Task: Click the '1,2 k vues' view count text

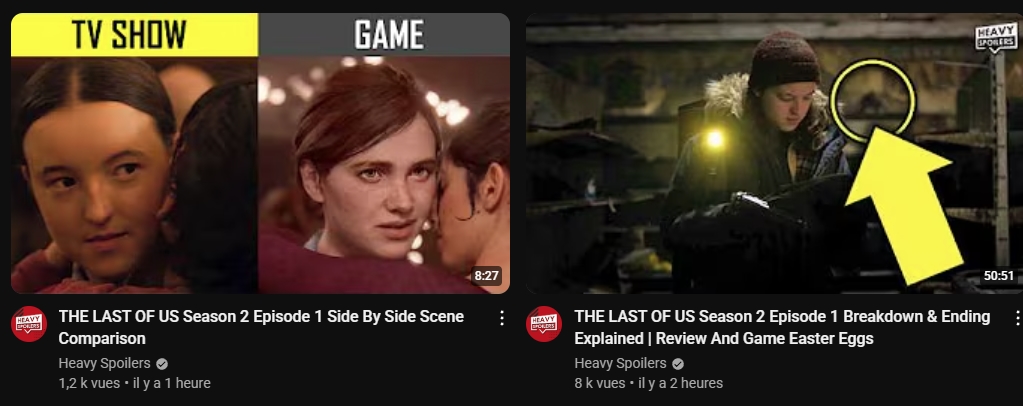Action: click(89, 383)
